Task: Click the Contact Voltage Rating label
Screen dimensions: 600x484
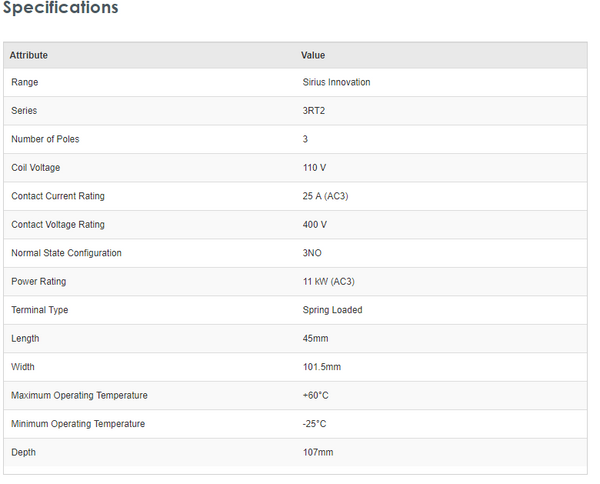Action: (58, 225)
